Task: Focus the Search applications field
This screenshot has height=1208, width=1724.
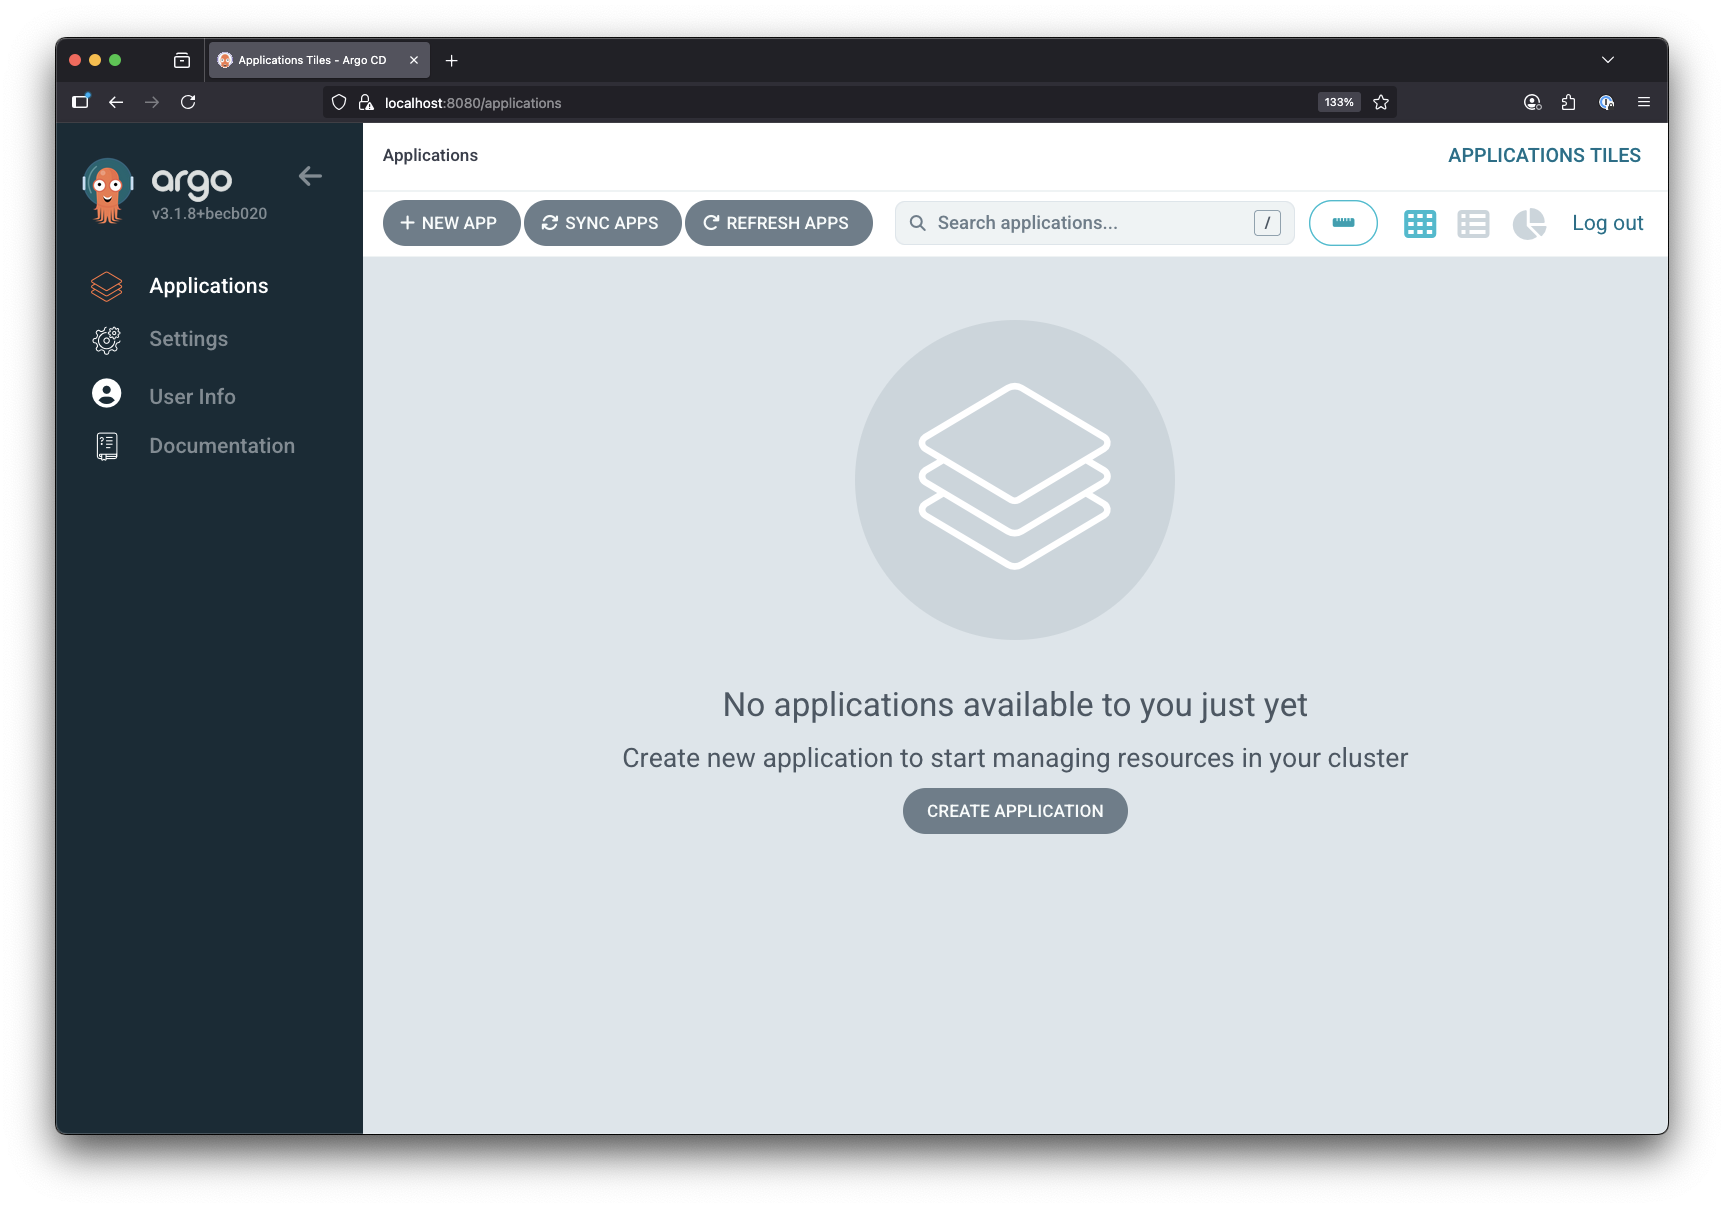Action: [x=1094, y=223]
